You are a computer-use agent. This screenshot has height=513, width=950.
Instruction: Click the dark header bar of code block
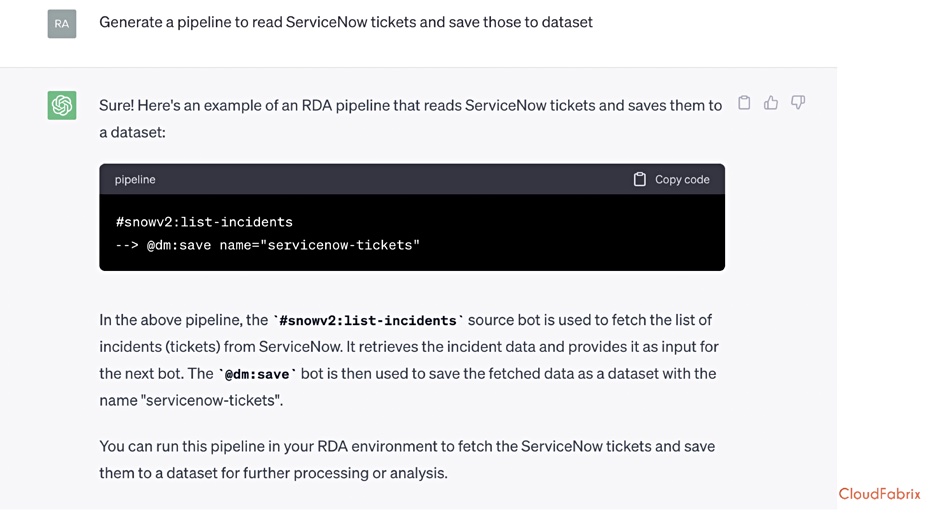pos(412,179)
